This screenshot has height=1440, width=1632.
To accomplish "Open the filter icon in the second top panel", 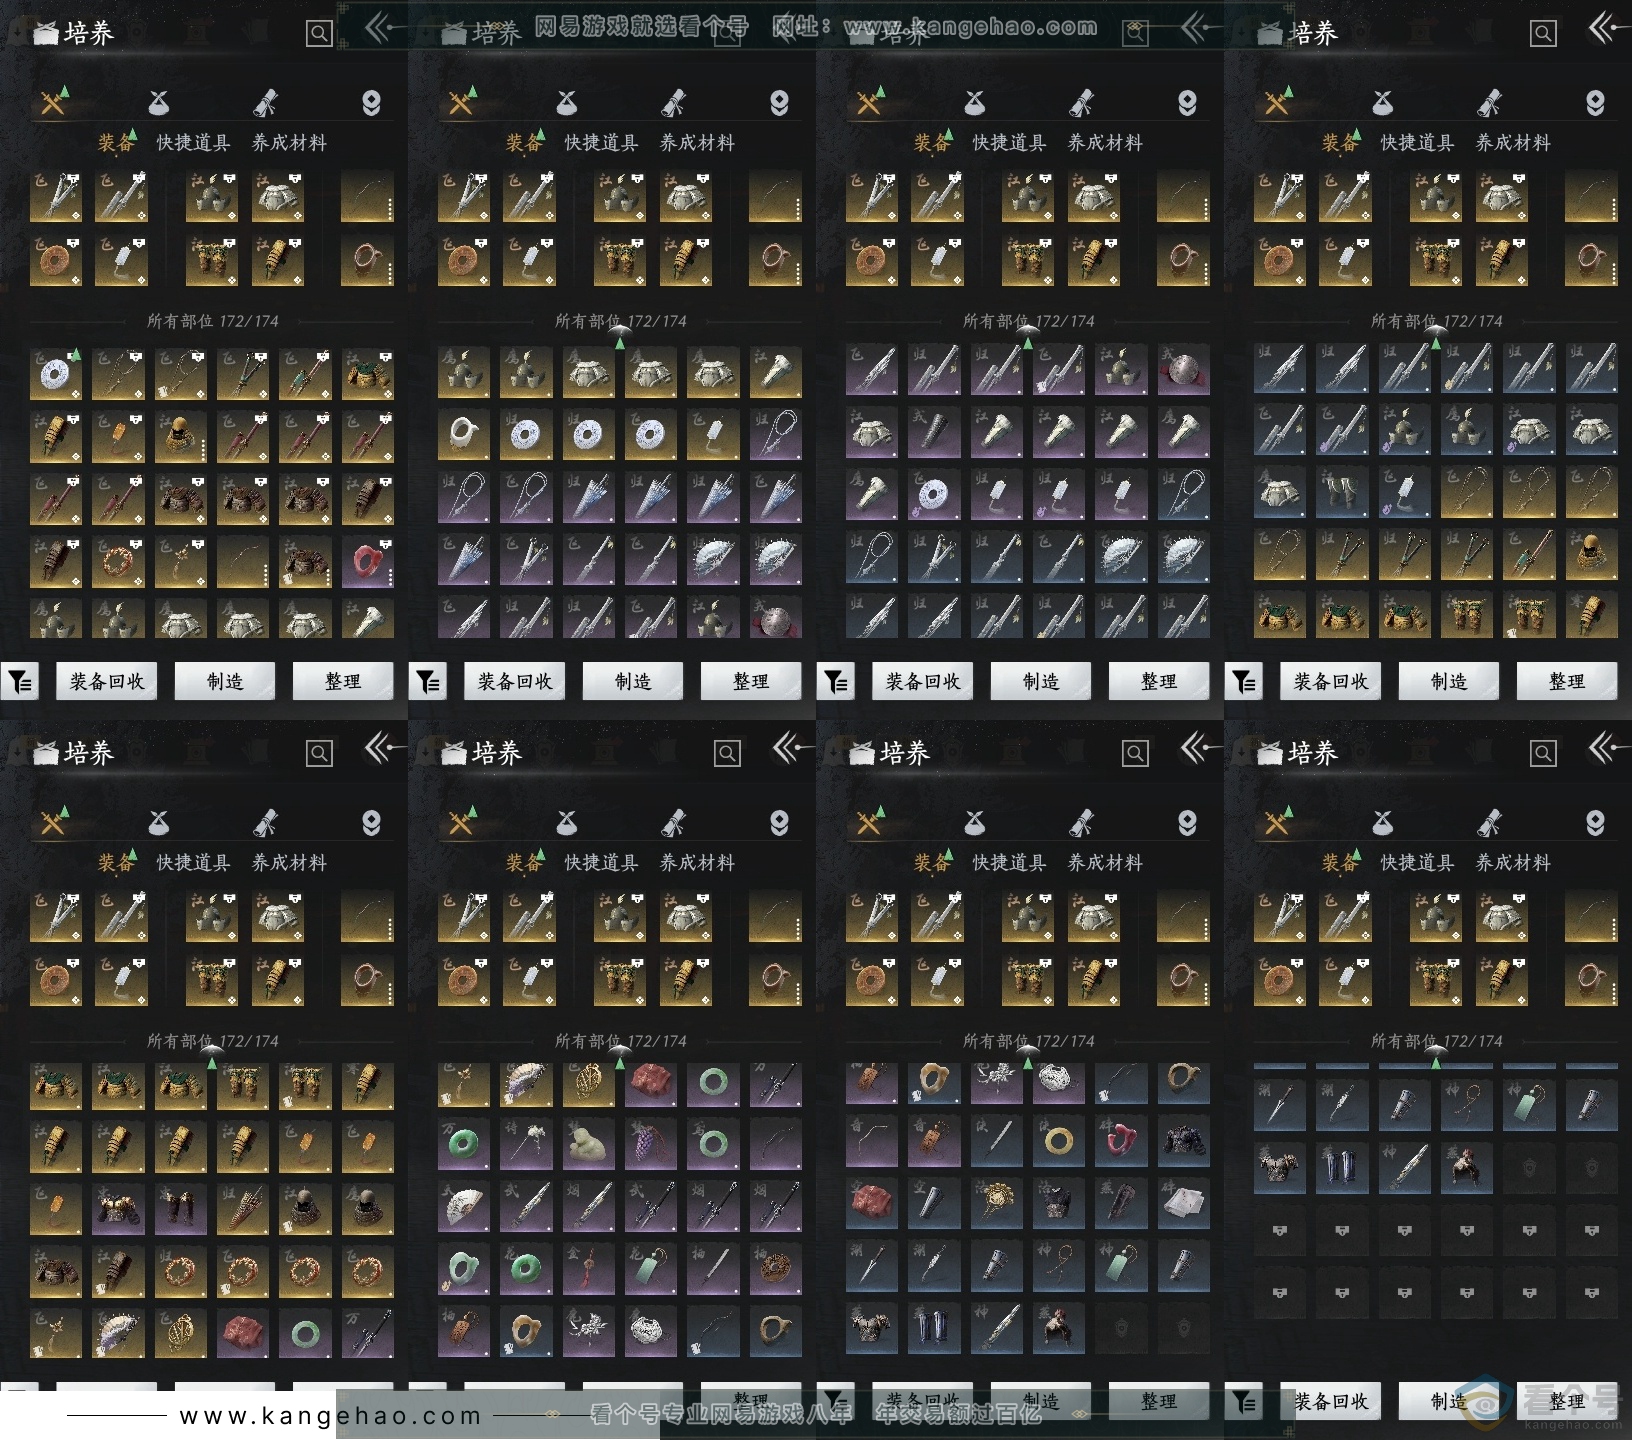I will click(x=428, y=682).
